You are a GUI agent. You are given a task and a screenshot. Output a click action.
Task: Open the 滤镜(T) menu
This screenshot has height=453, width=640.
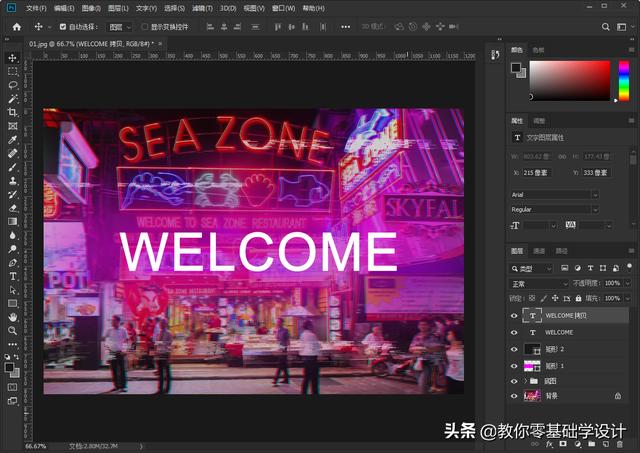202,8
